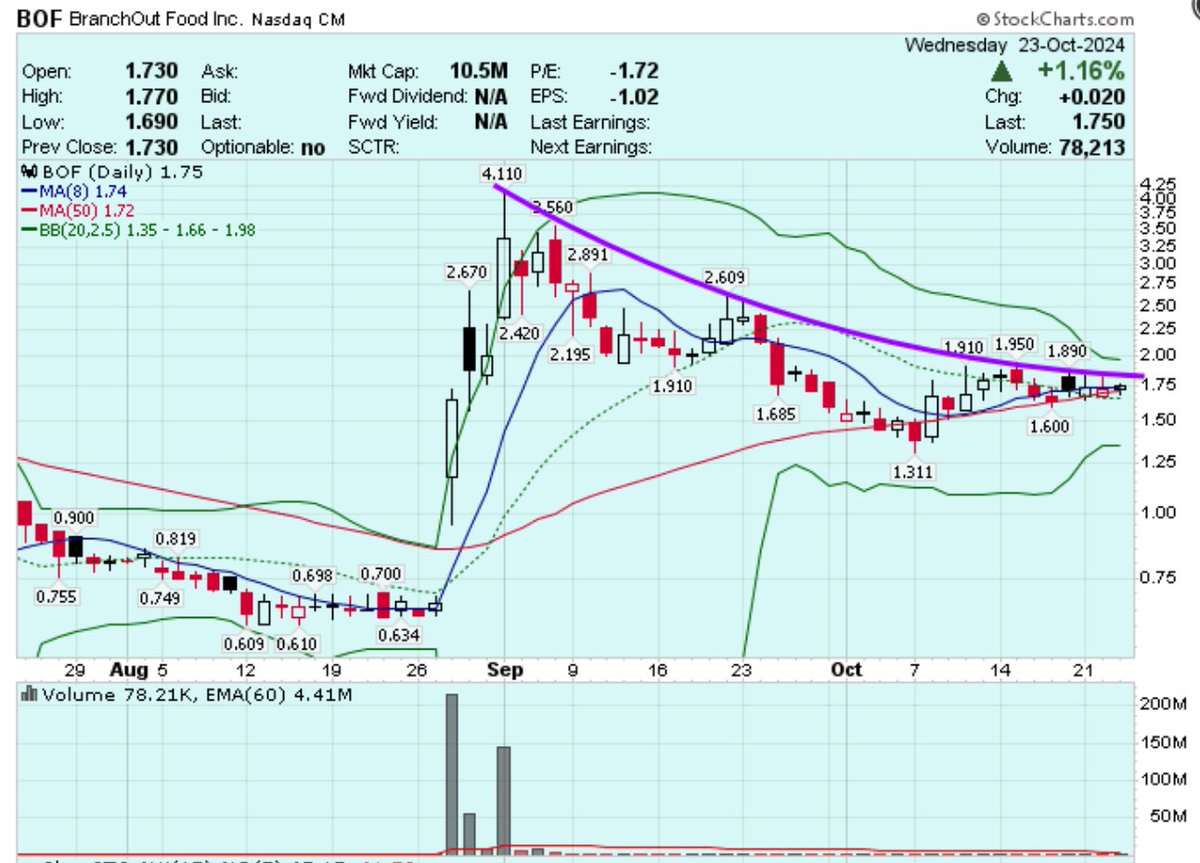Click the 0.634 price label
Image resolution: width=1200 pixels, height=863 pixels.
[398, 633]
